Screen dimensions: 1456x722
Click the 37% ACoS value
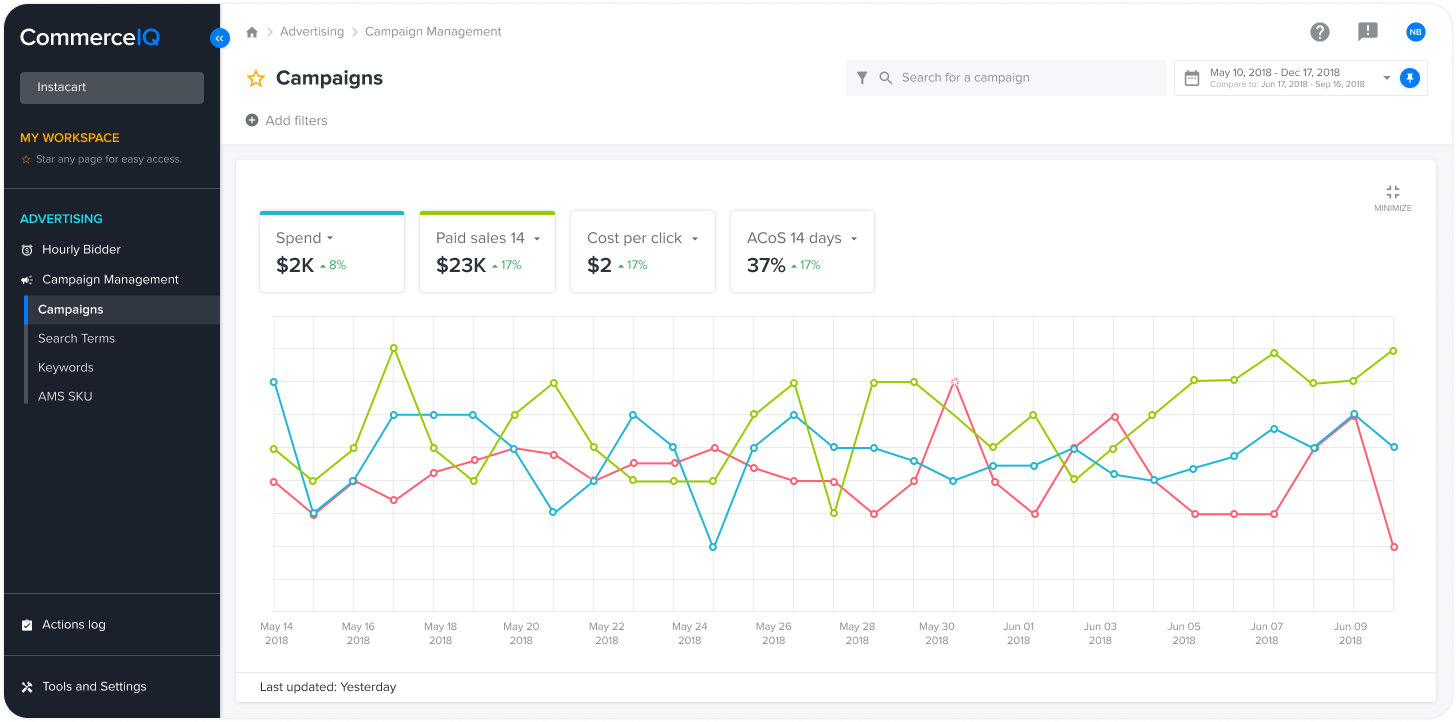[766, 265]
